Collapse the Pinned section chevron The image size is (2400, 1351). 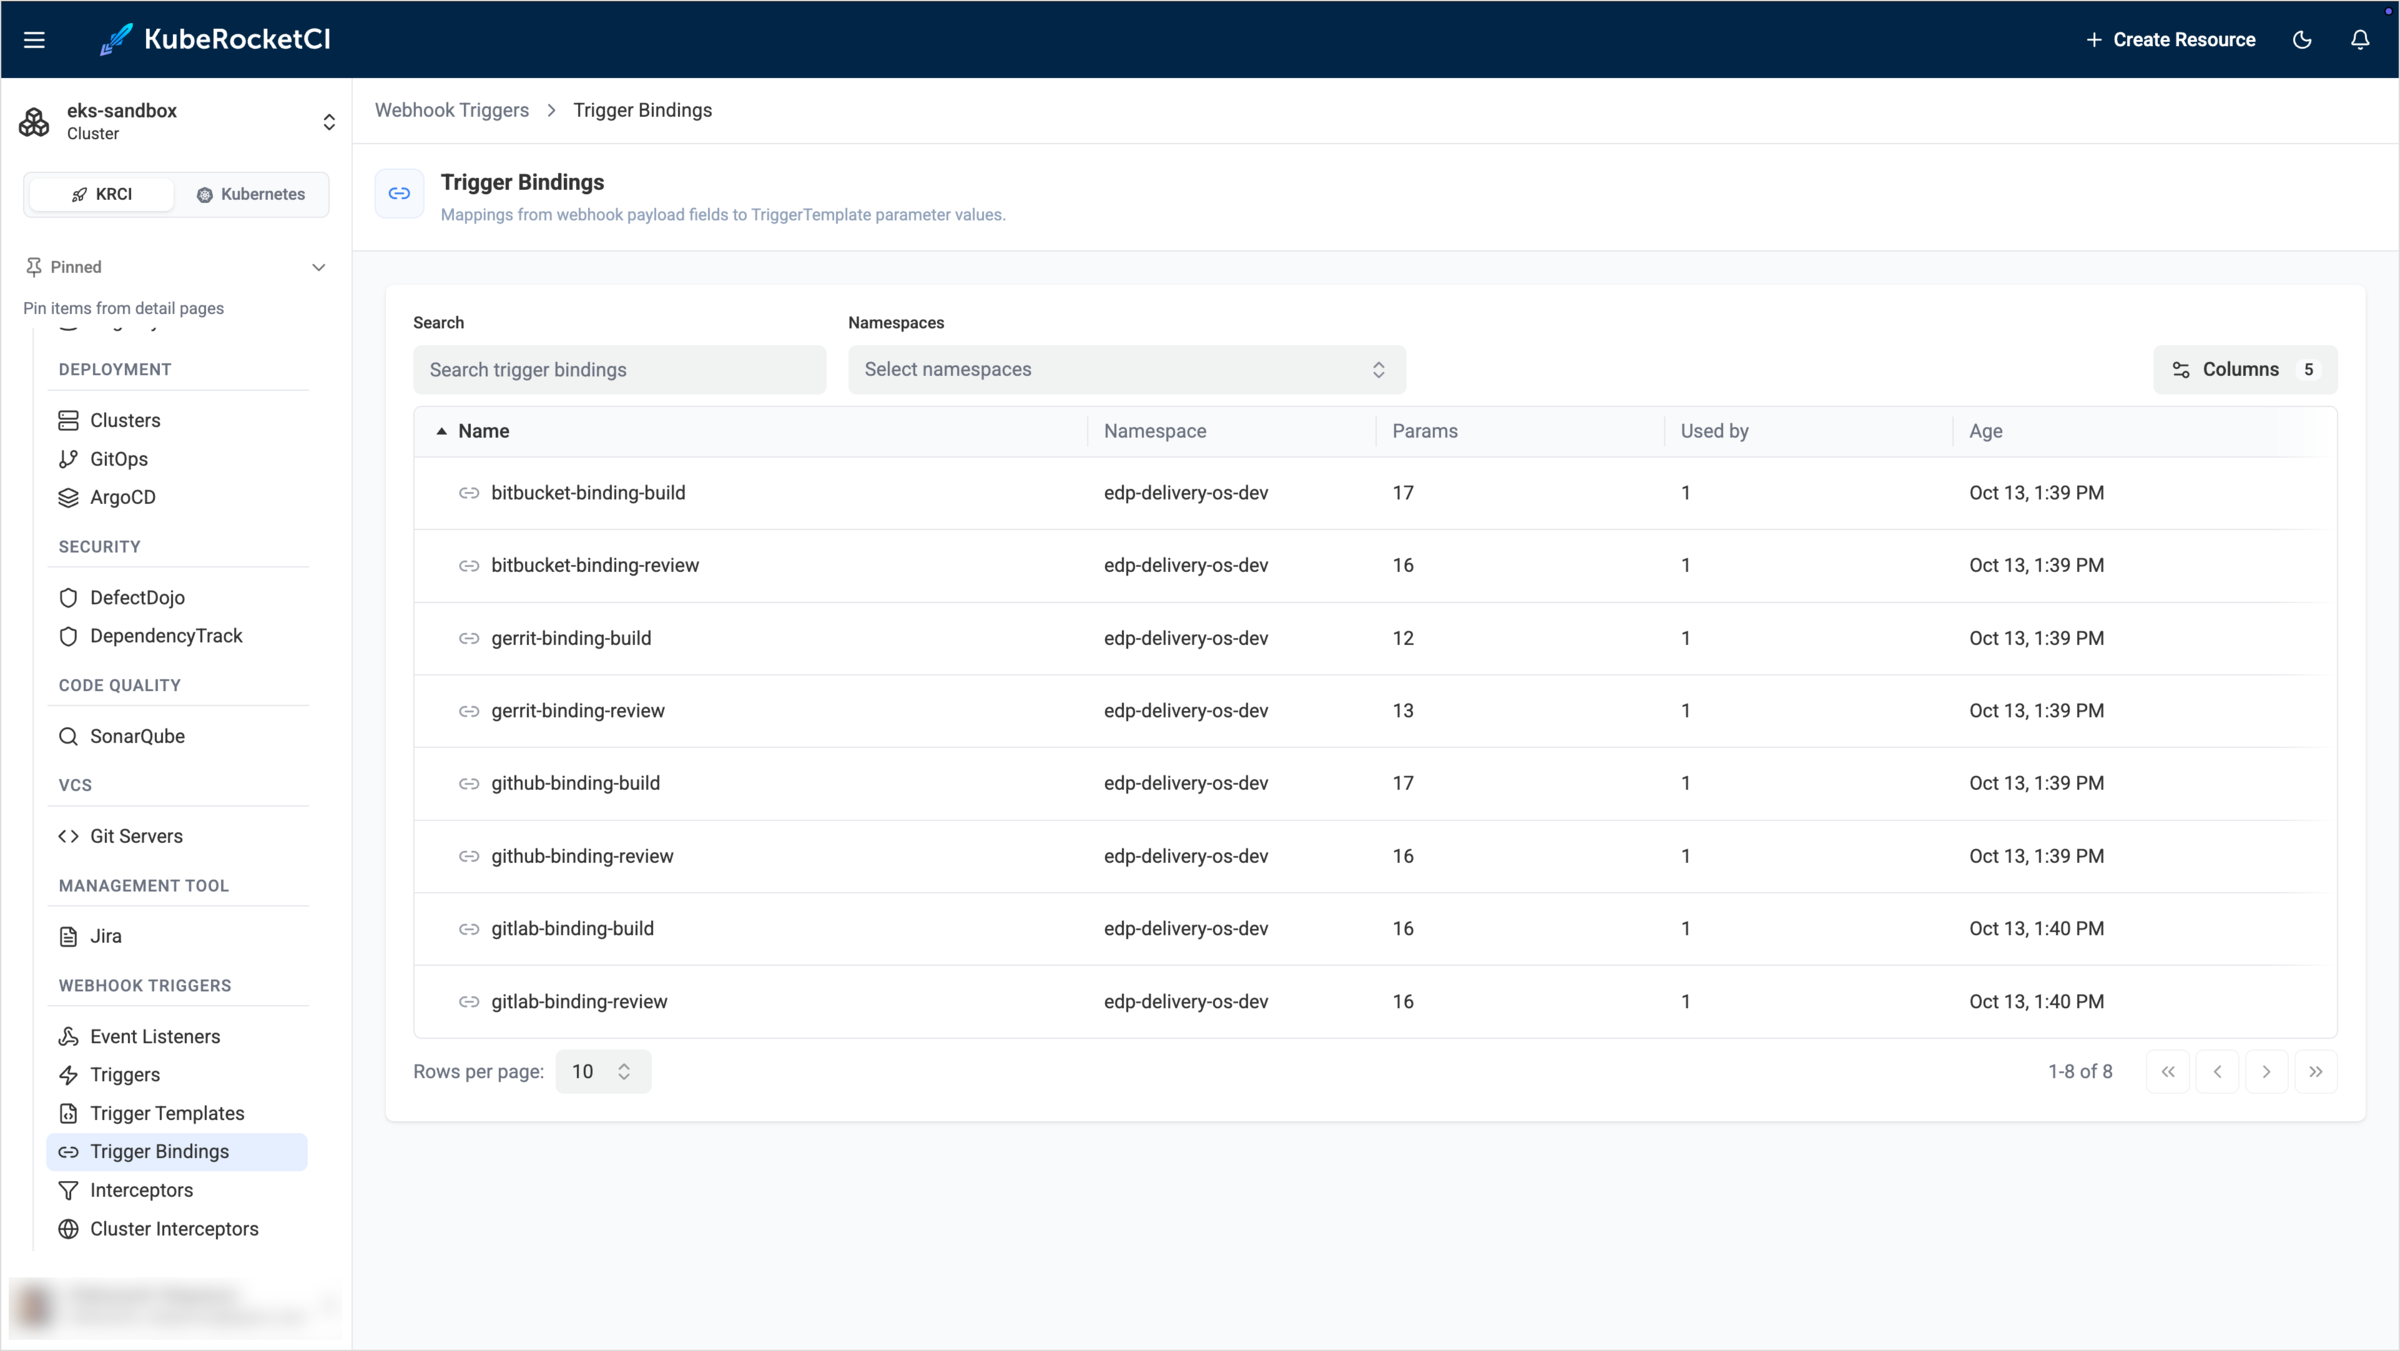click(319, 267)
